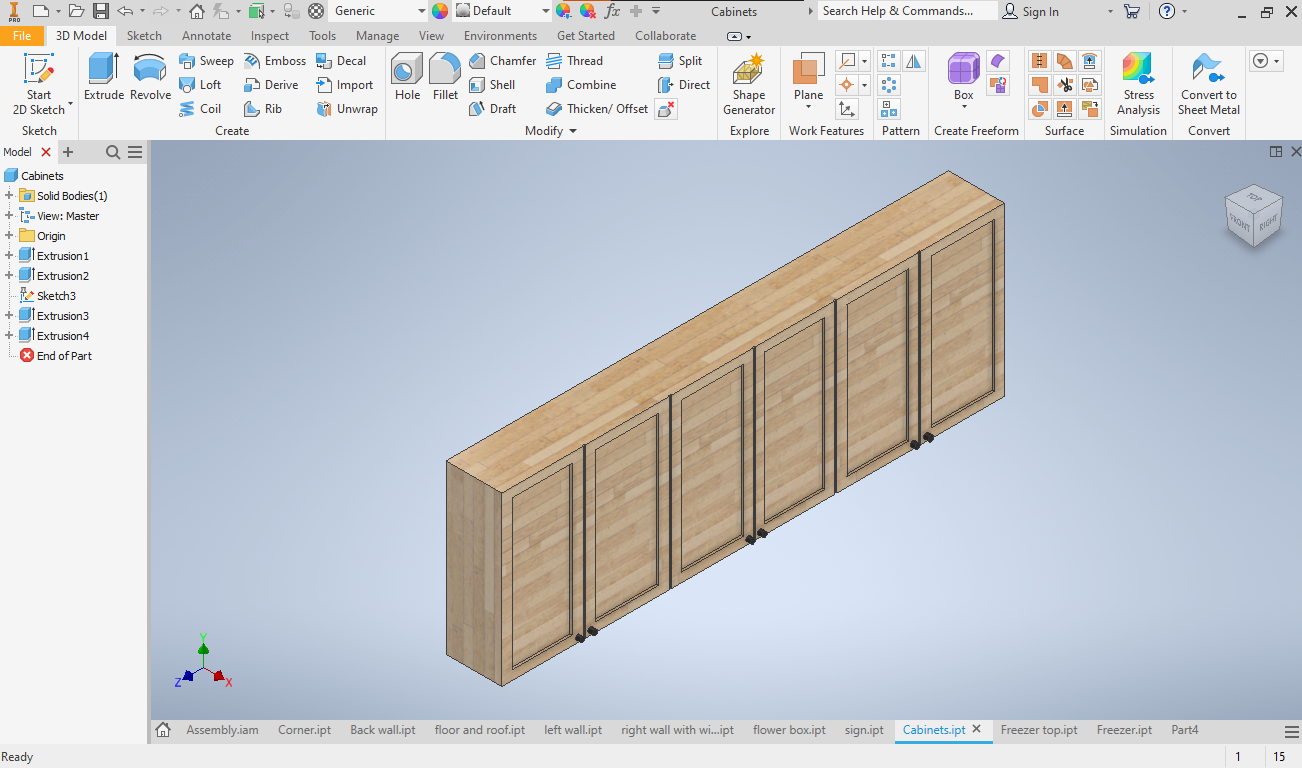Open the Generic material dropdown
1302x768 pixels.
click(378, 11)
